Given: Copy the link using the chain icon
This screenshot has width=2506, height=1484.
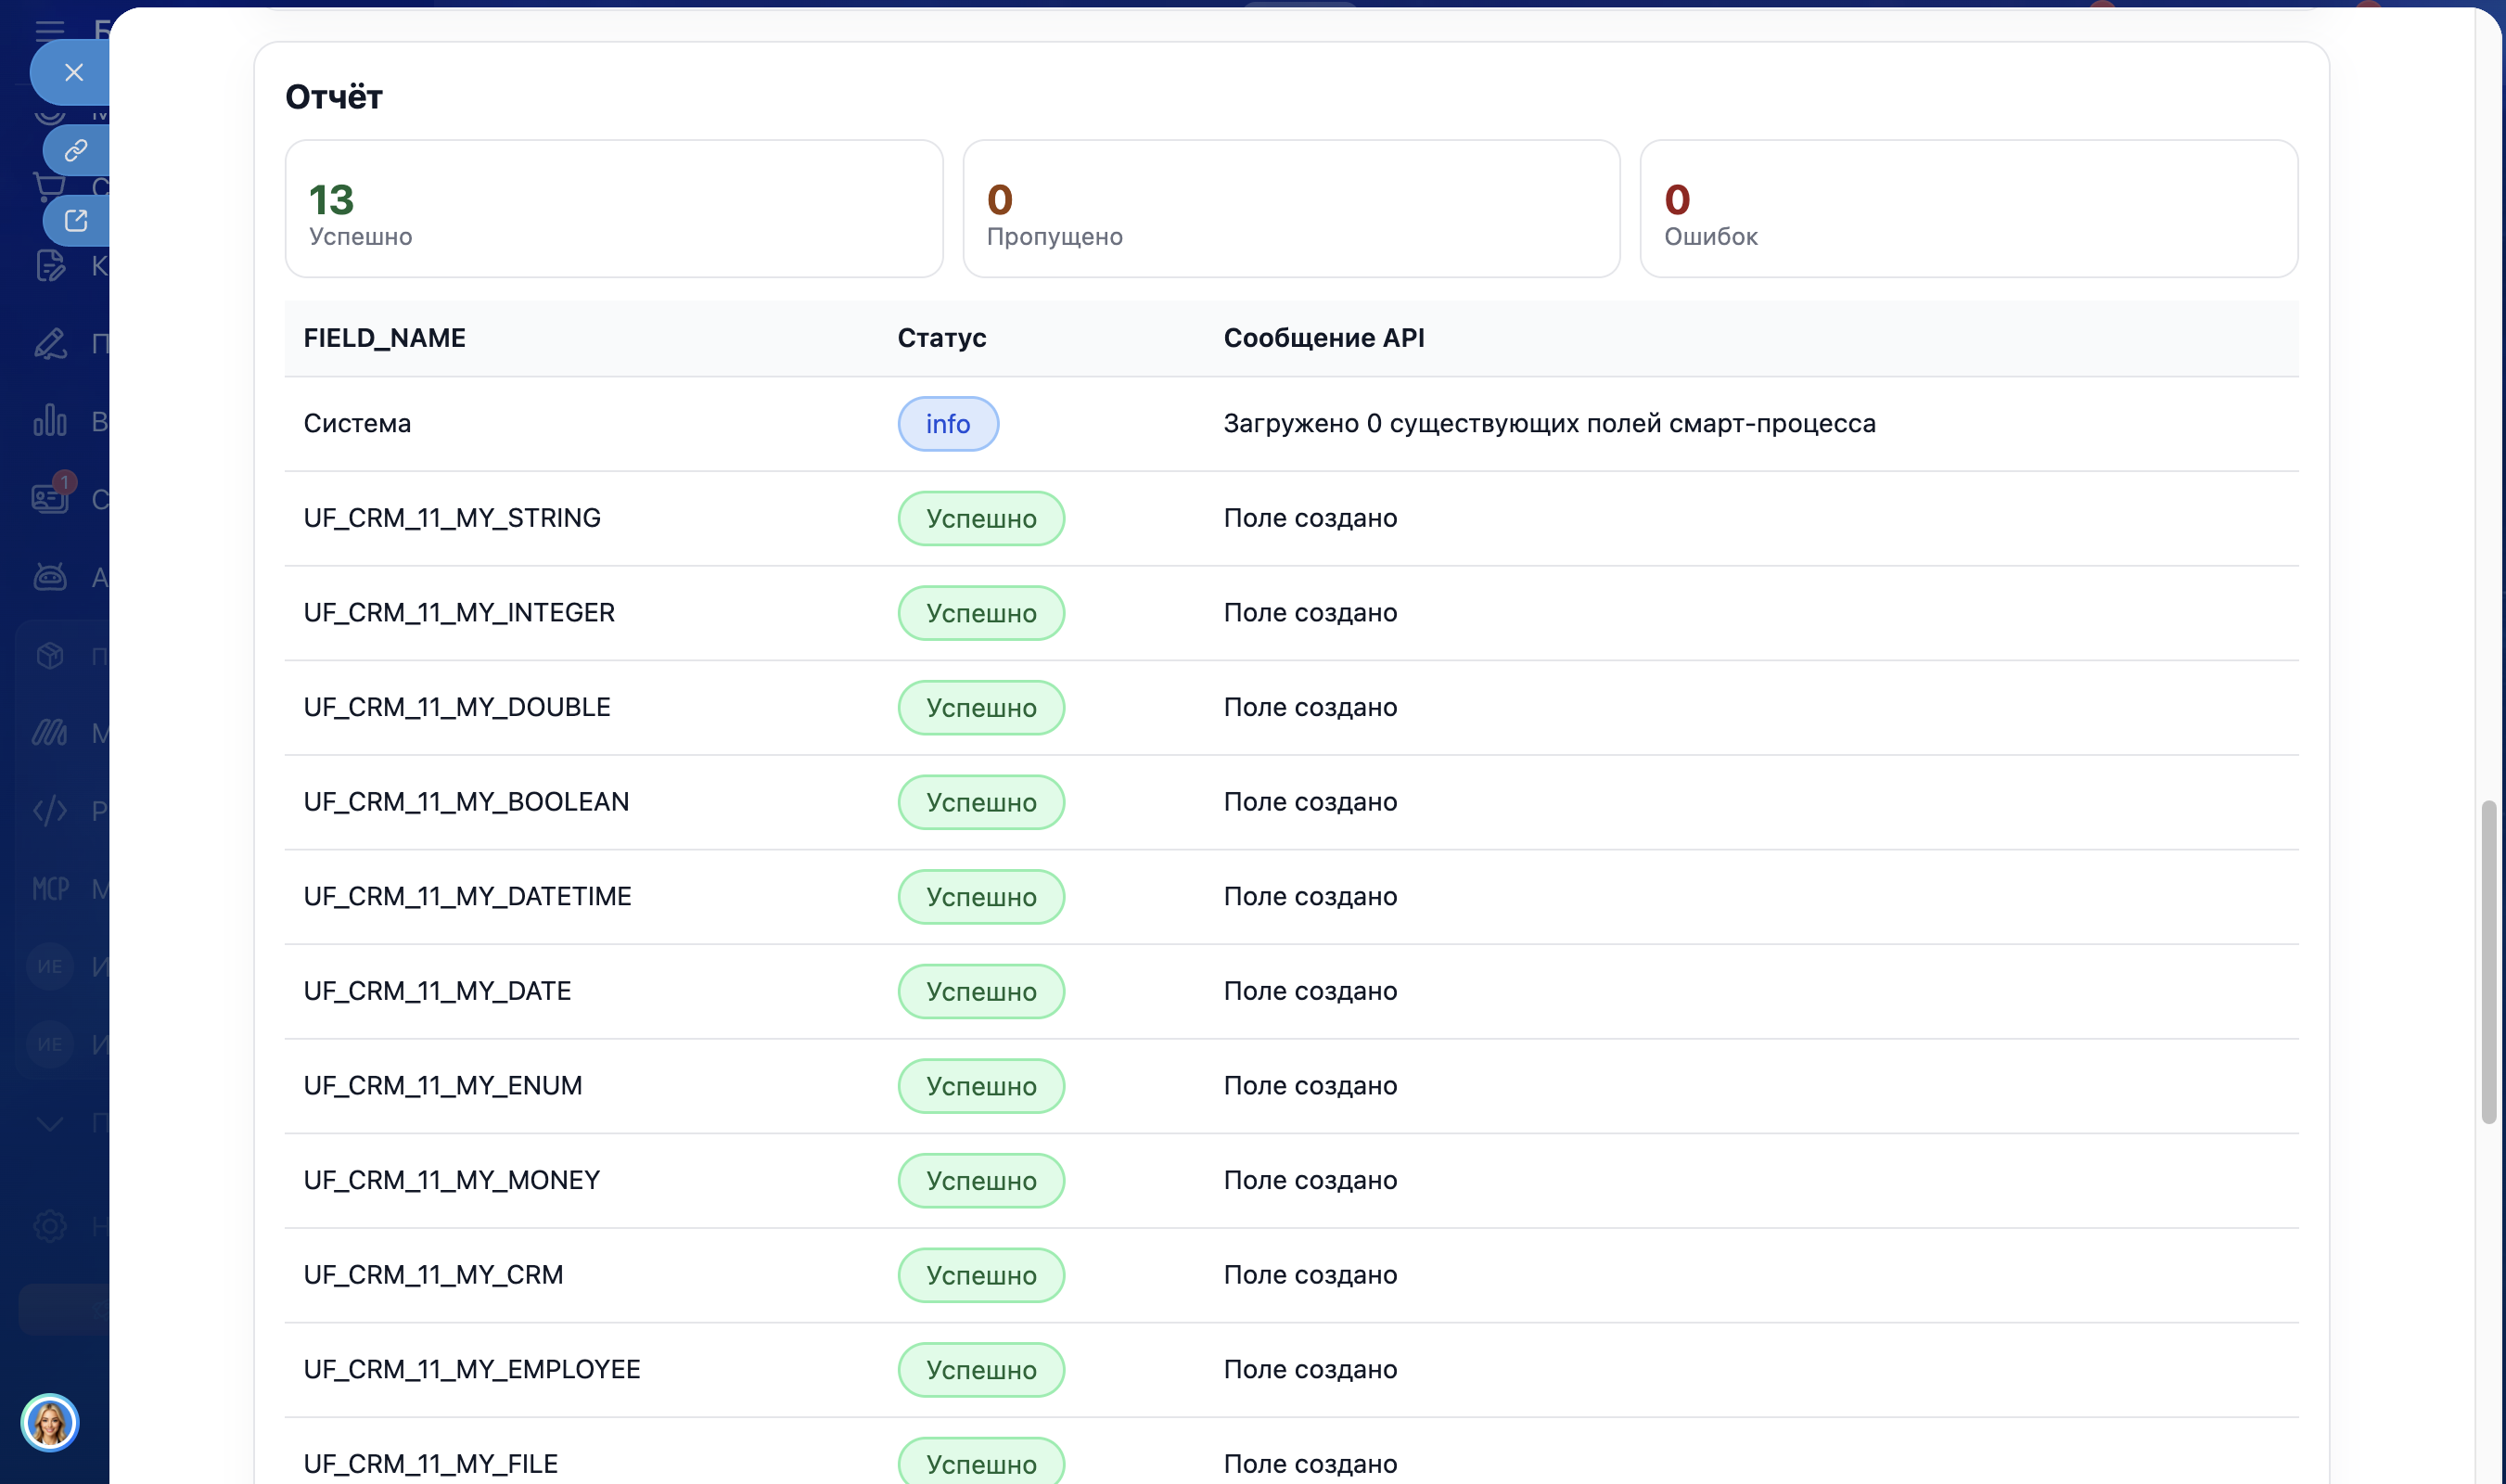Looking at the screenshot, I should [x=76, y=150].
